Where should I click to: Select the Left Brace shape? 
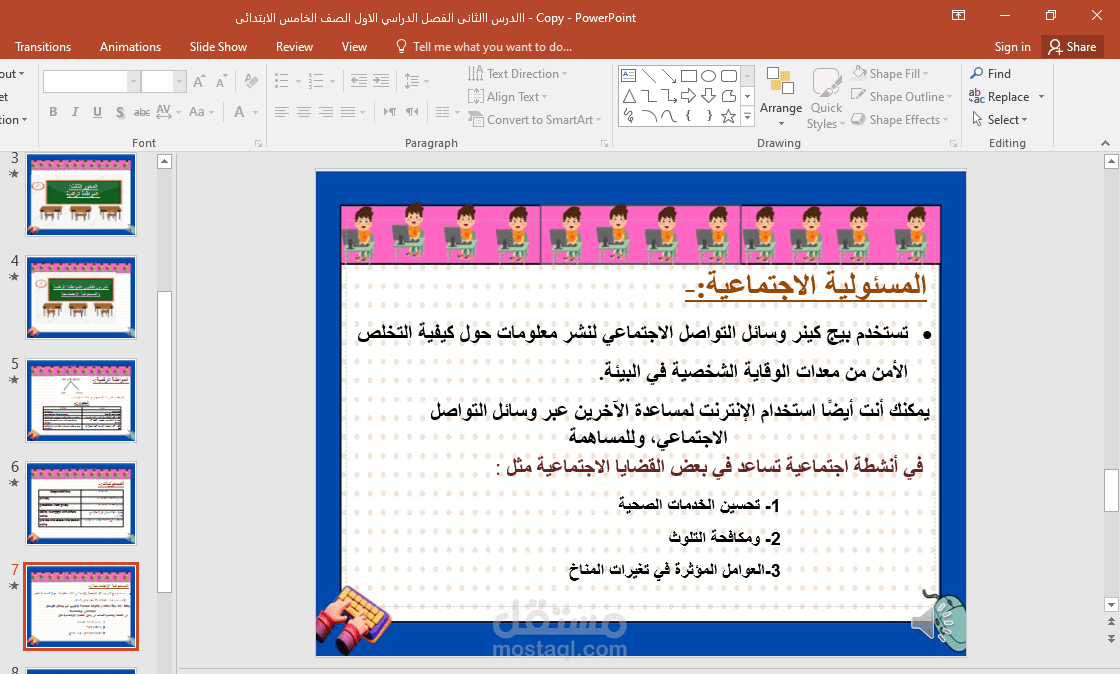[689, 116]
